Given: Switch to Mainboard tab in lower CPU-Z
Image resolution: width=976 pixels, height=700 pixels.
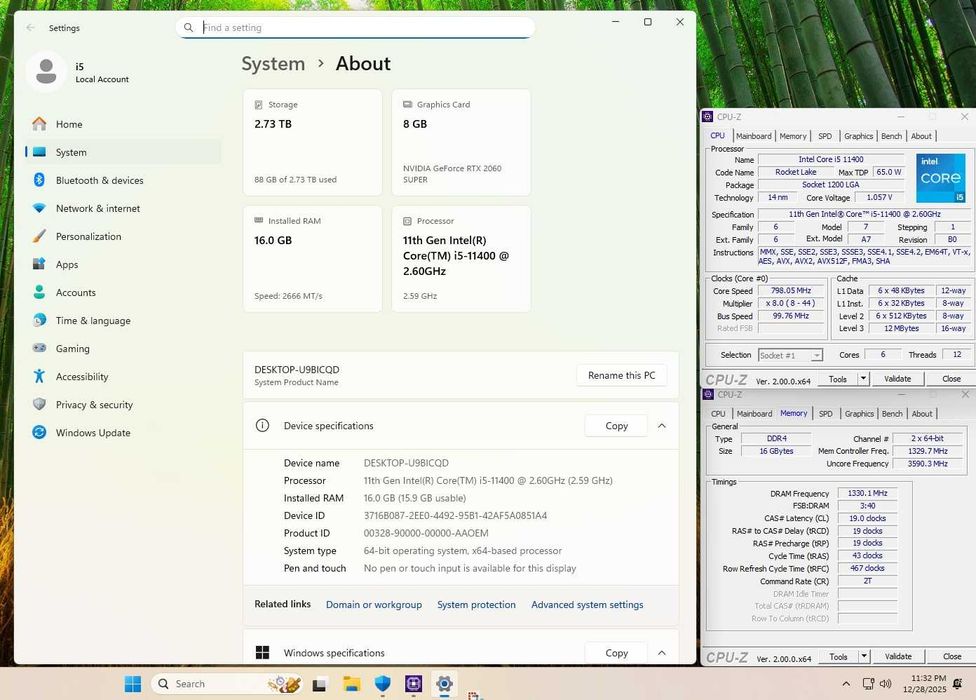Looking at the screenshot, I should [754, 413].
